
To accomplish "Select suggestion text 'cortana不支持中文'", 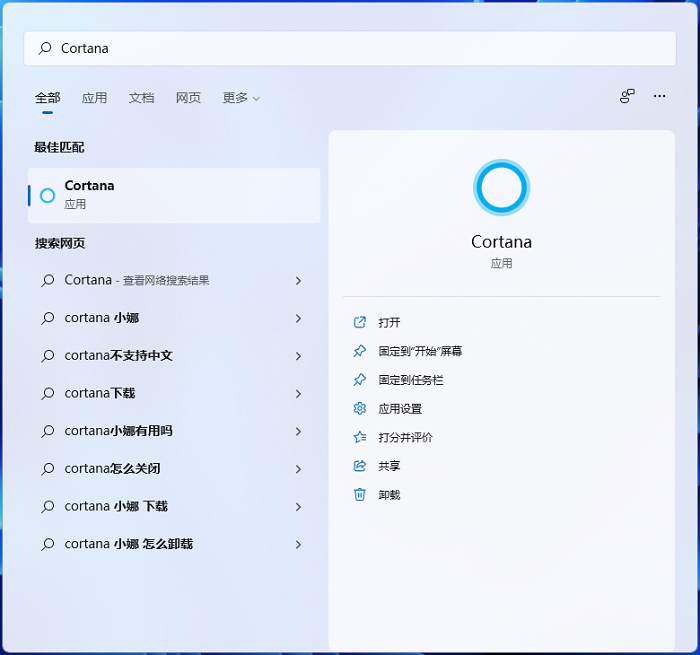I will click(118, 355).
